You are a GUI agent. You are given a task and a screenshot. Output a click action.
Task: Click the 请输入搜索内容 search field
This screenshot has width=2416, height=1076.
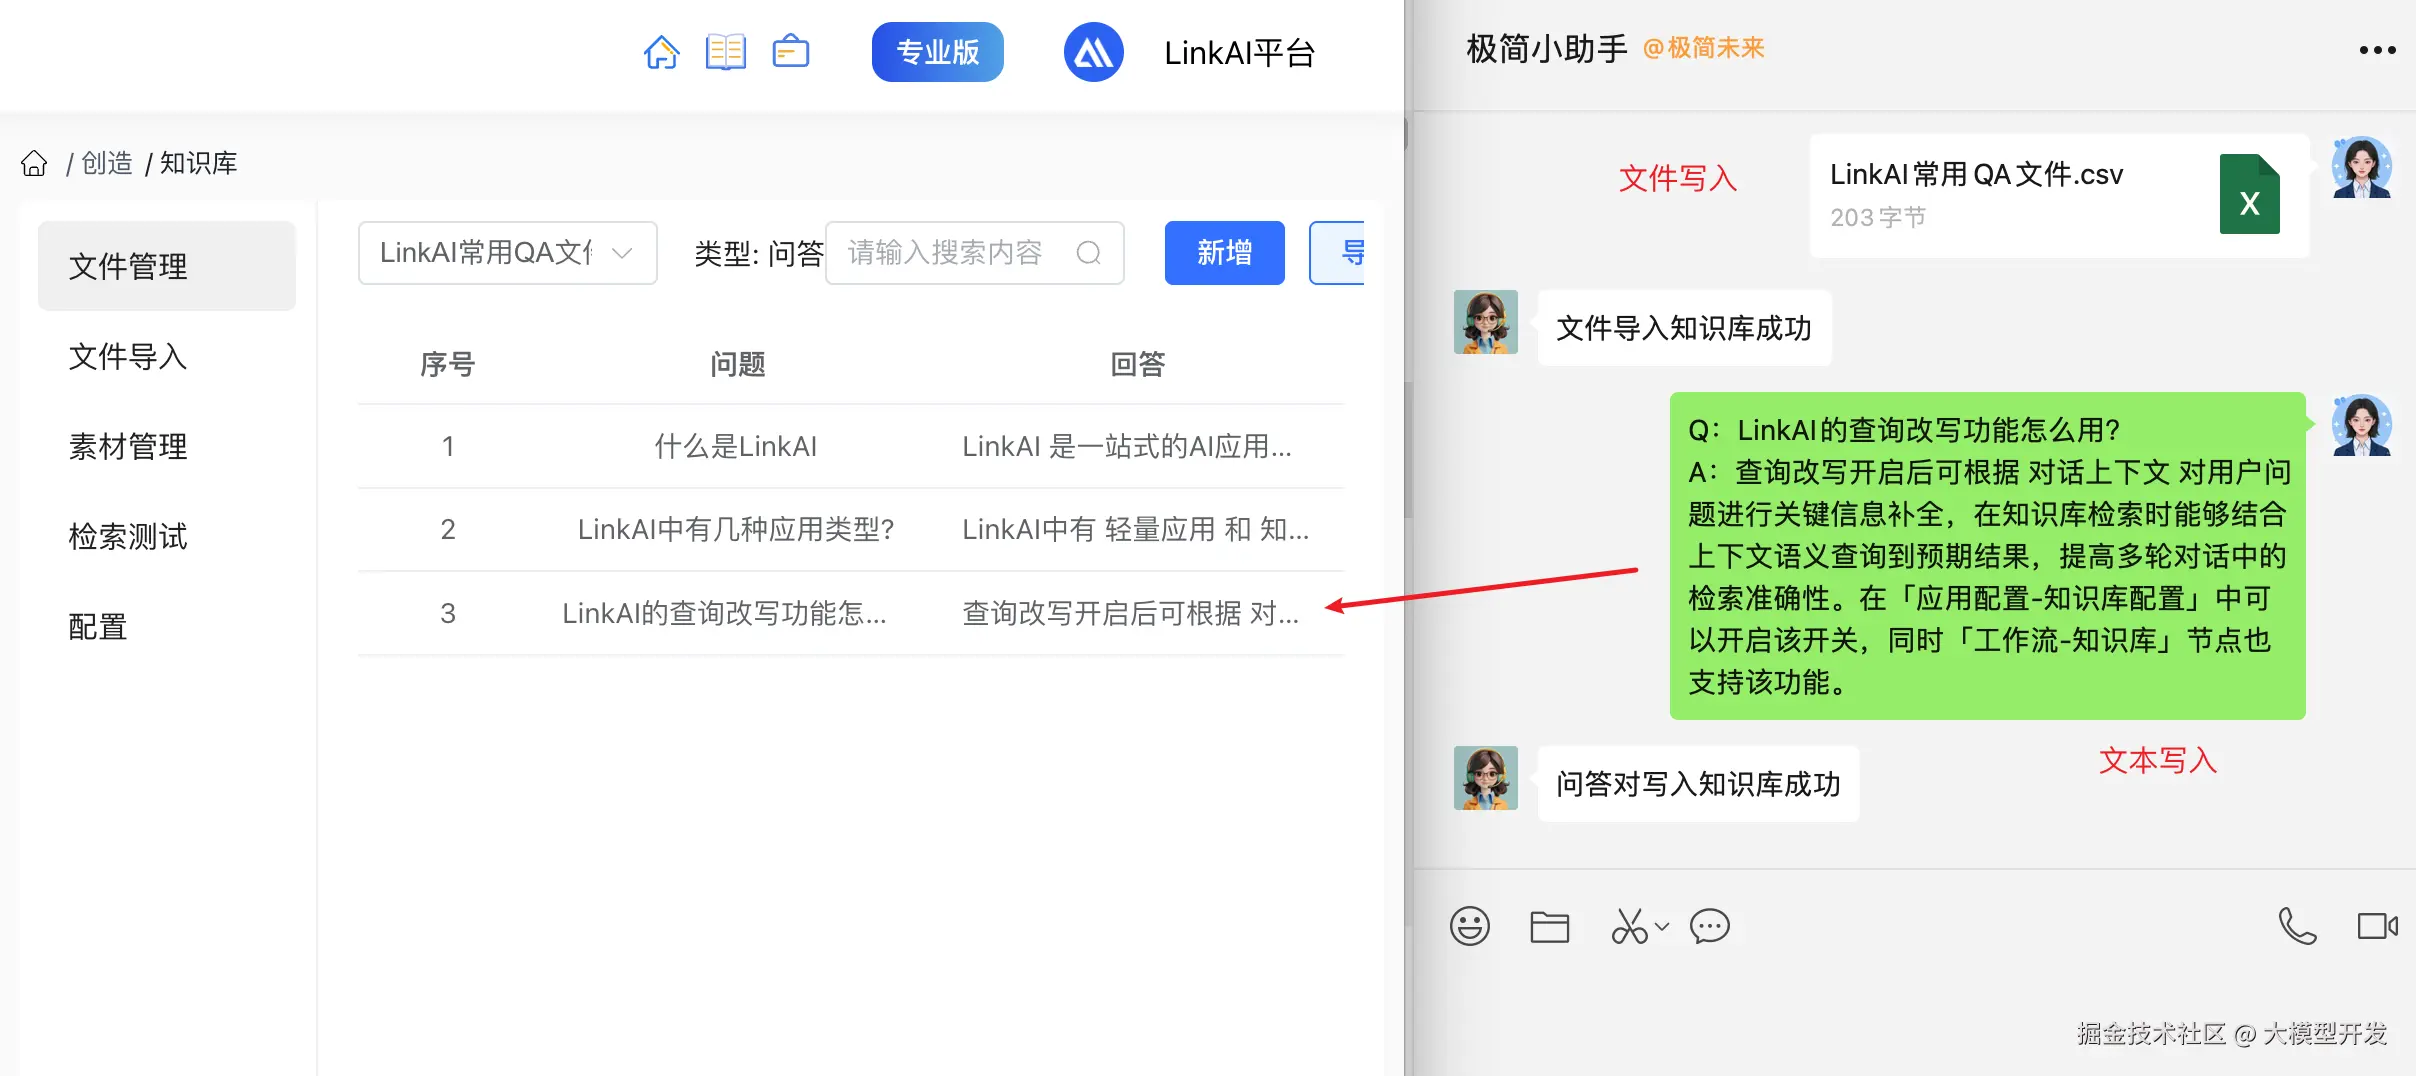(950, 253)
